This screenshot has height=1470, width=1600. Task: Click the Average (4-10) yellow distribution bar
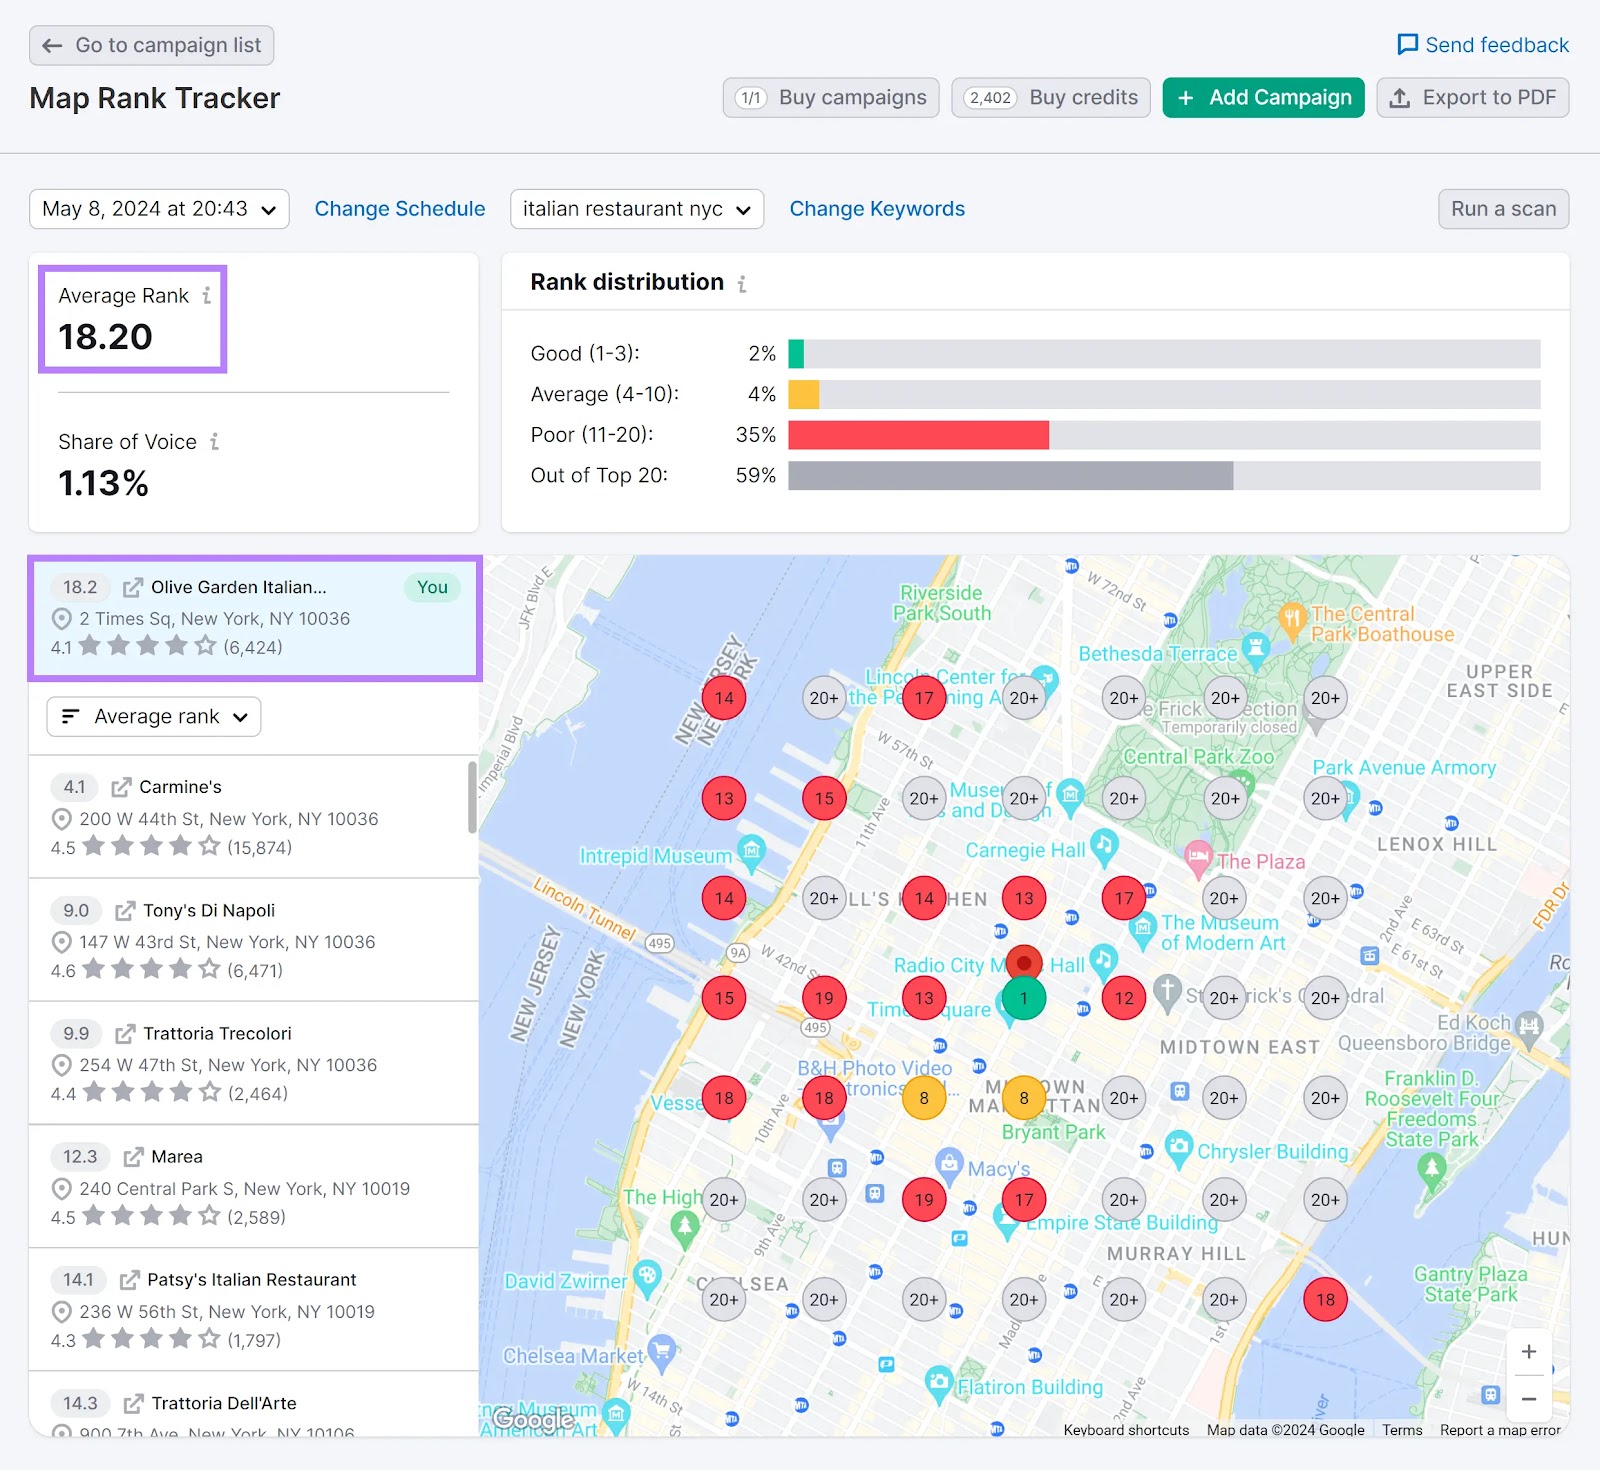(x=803, y=394)
